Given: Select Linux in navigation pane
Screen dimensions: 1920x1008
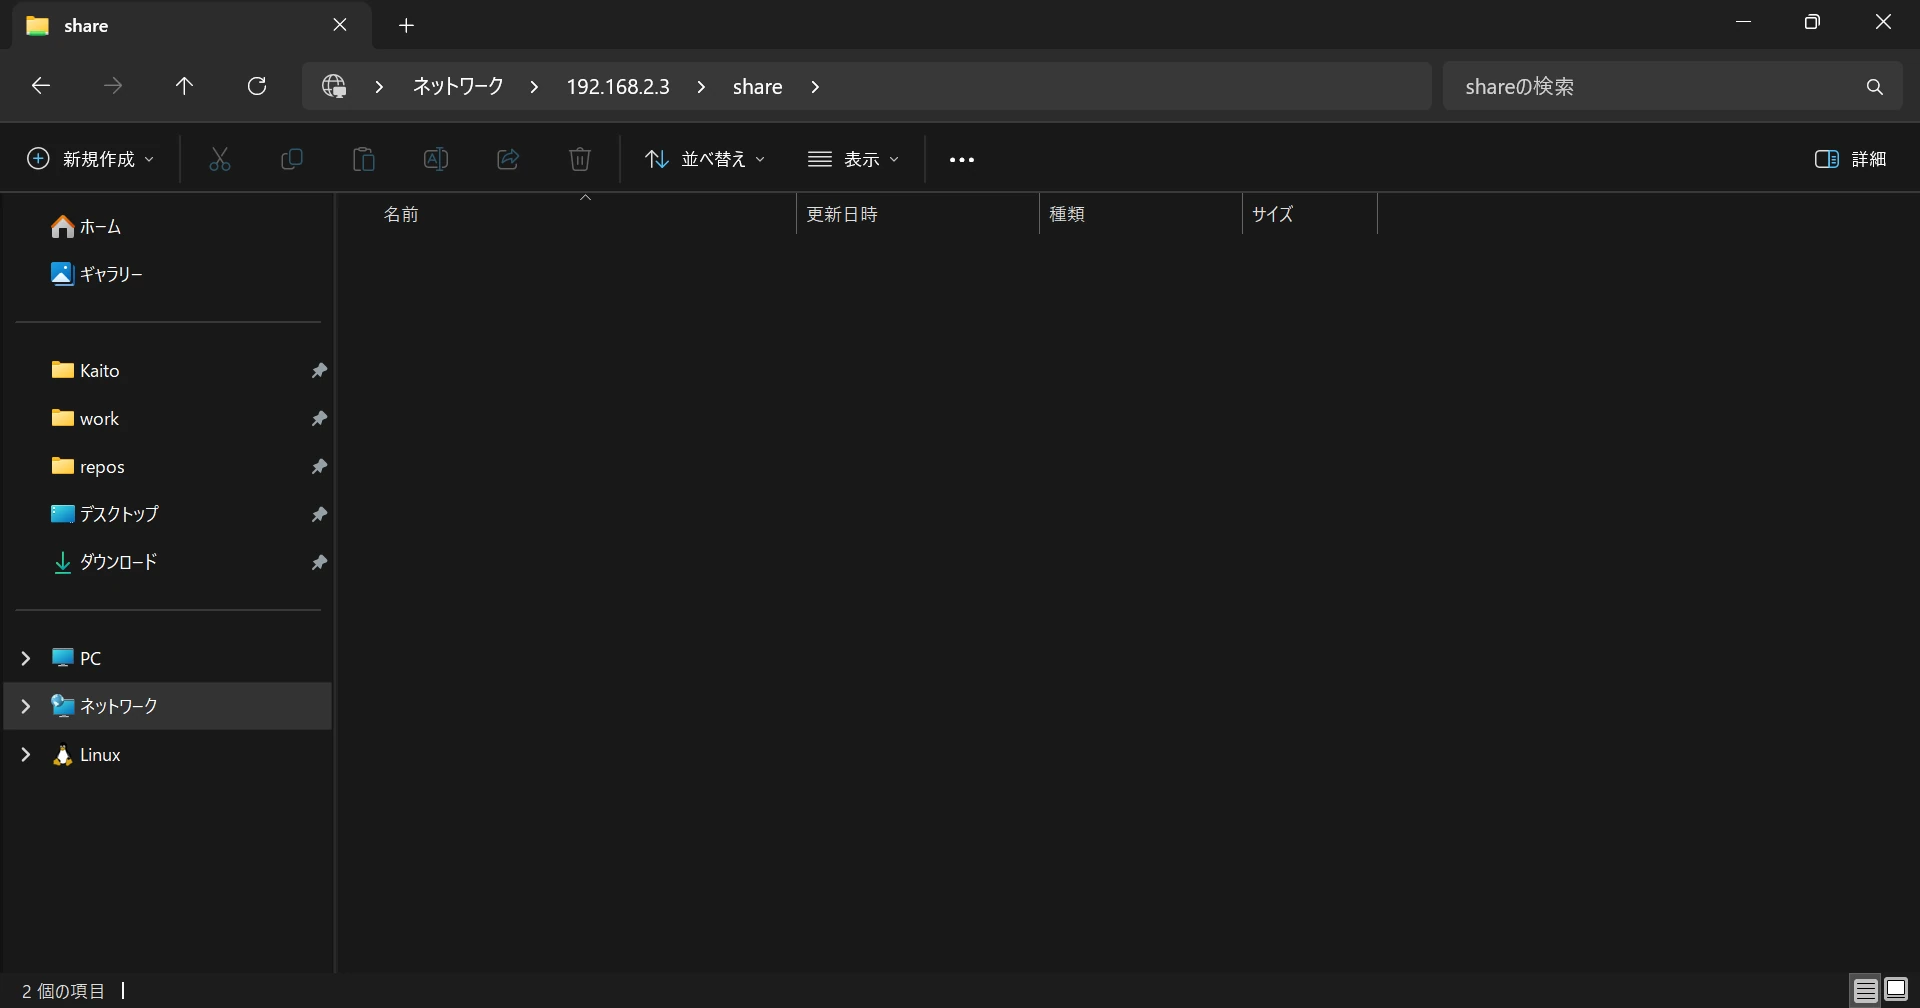Looking at the screenshot, I should 168,755.
